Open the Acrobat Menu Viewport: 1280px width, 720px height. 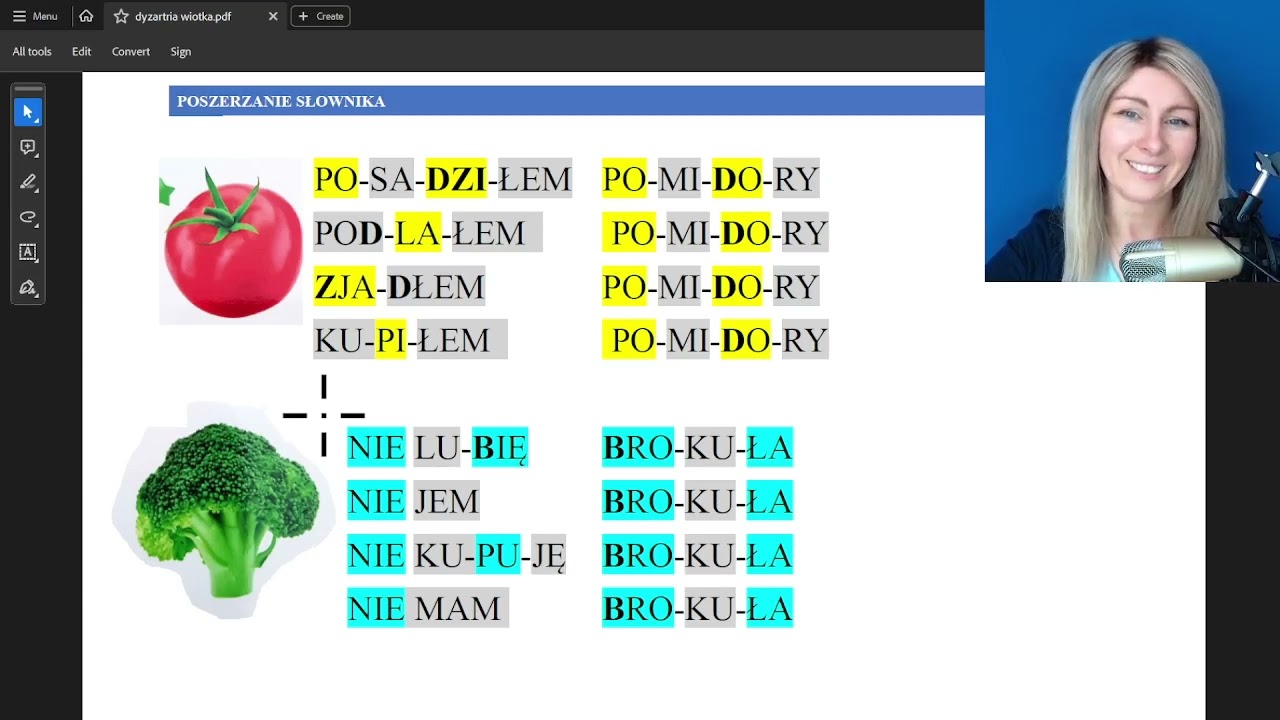(35, 16)
